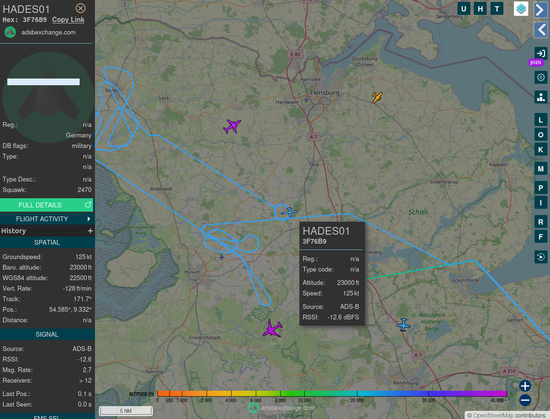Click the F button on the sidebar
This screenshot has height=419, width=550.
541,237
